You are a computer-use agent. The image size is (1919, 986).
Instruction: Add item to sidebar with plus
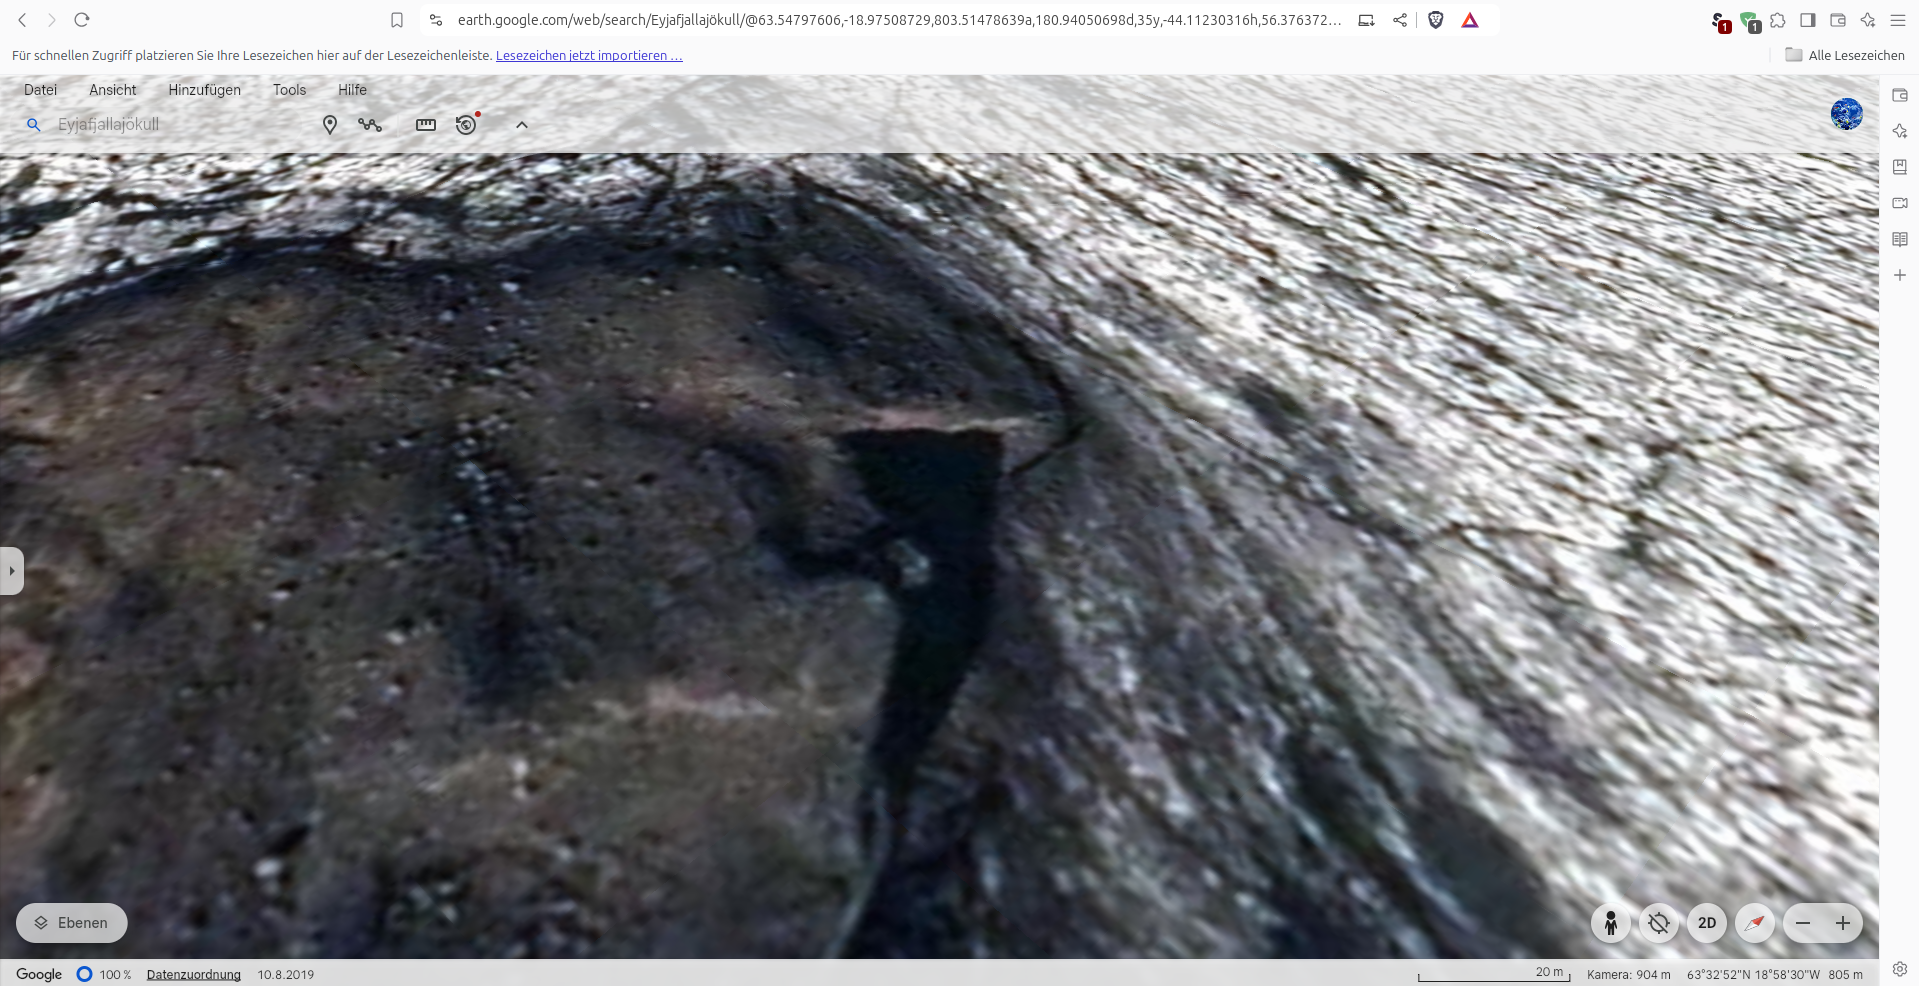[1900, 275]
